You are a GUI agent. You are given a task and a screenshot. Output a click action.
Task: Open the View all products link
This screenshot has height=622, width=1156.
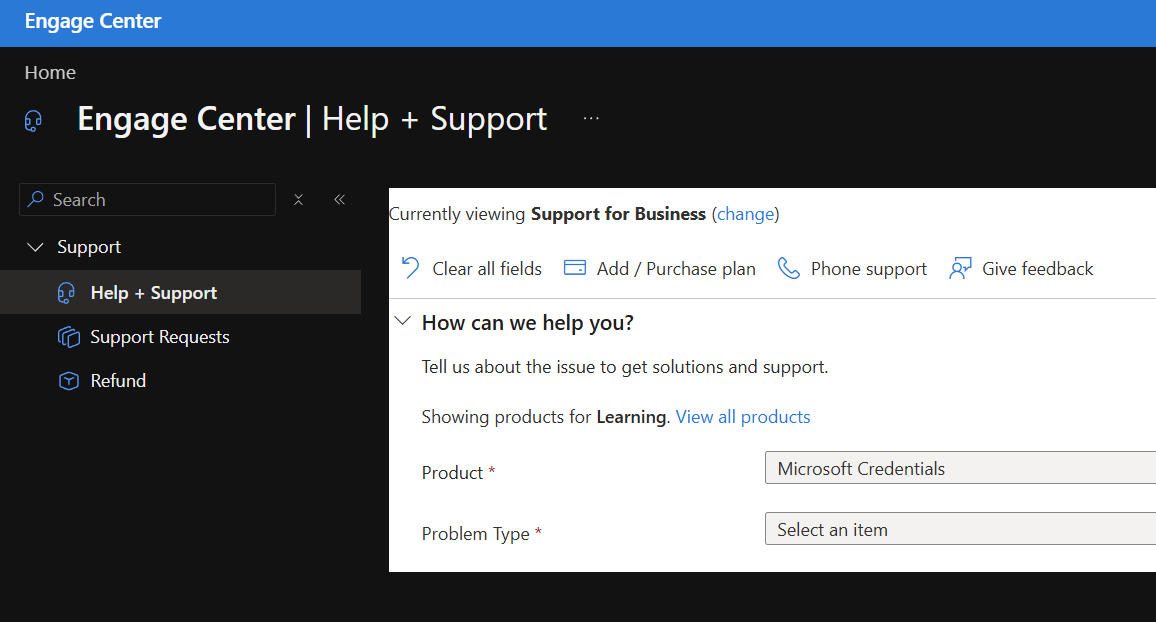[x=742, y=417]
